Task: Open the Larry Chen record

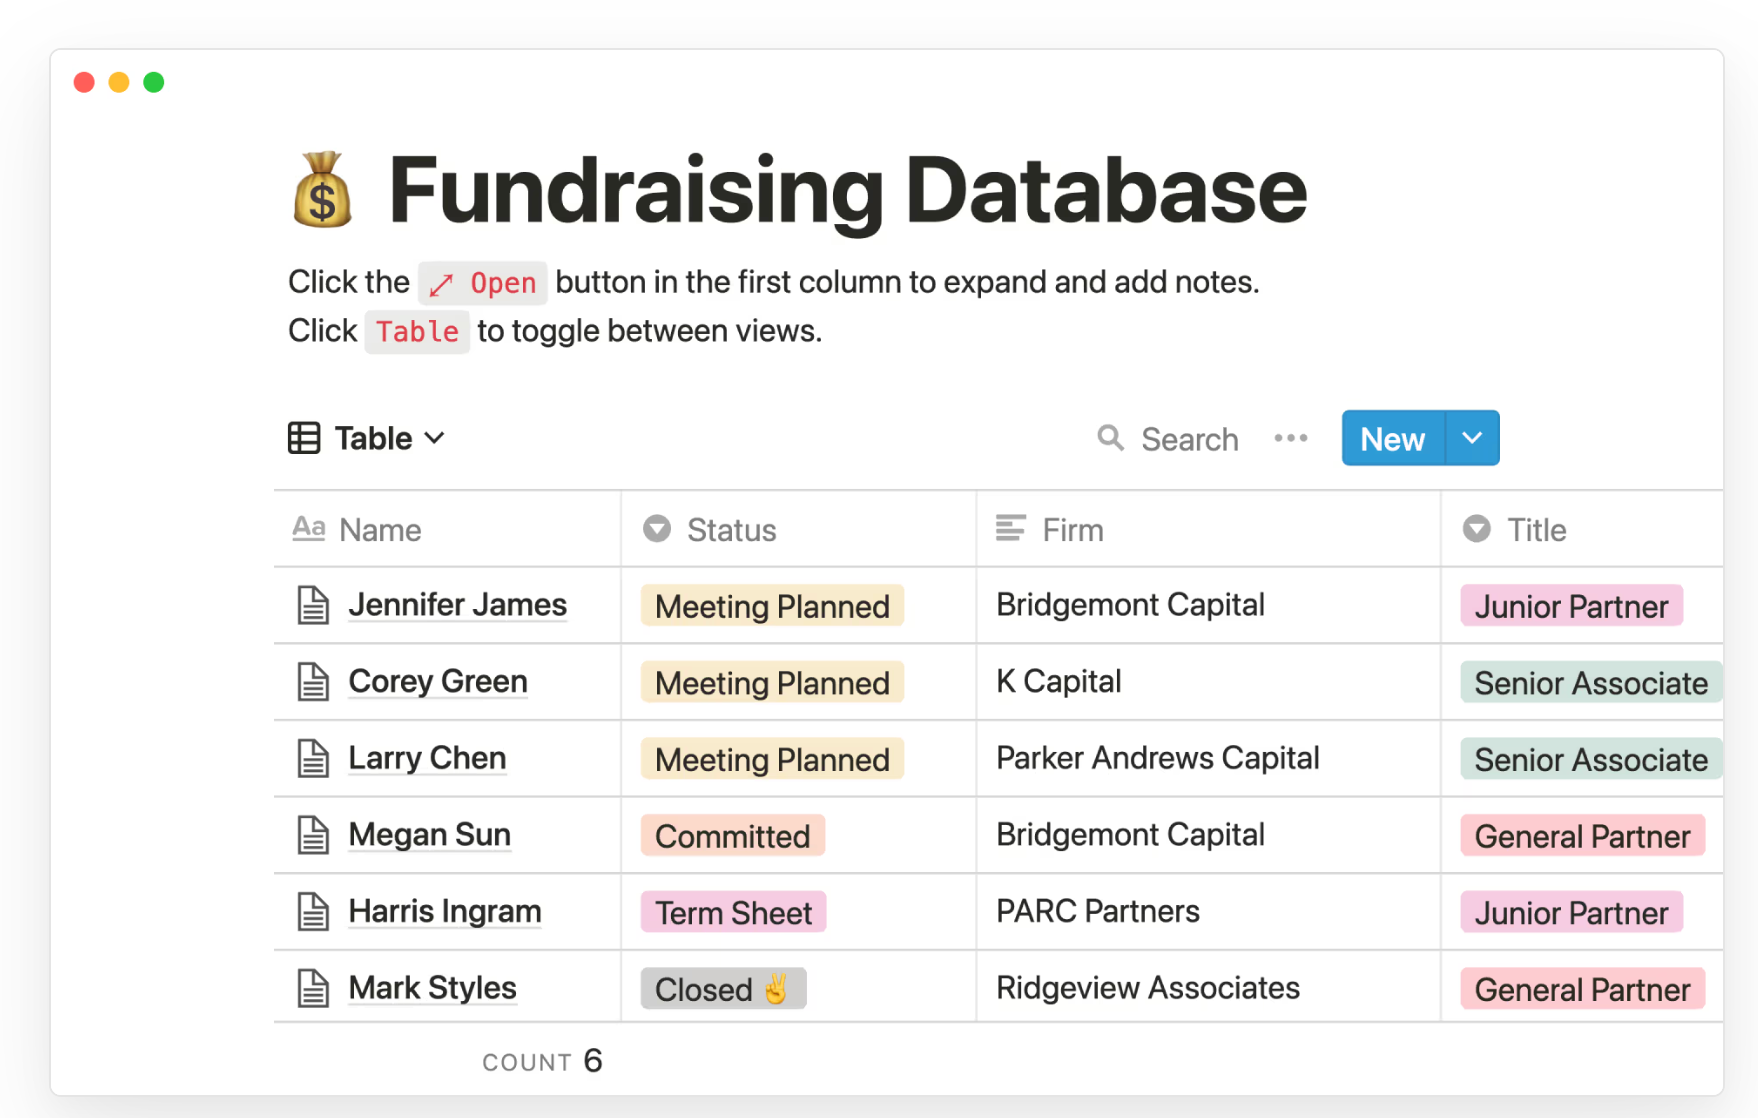Action: click(427, 759)
